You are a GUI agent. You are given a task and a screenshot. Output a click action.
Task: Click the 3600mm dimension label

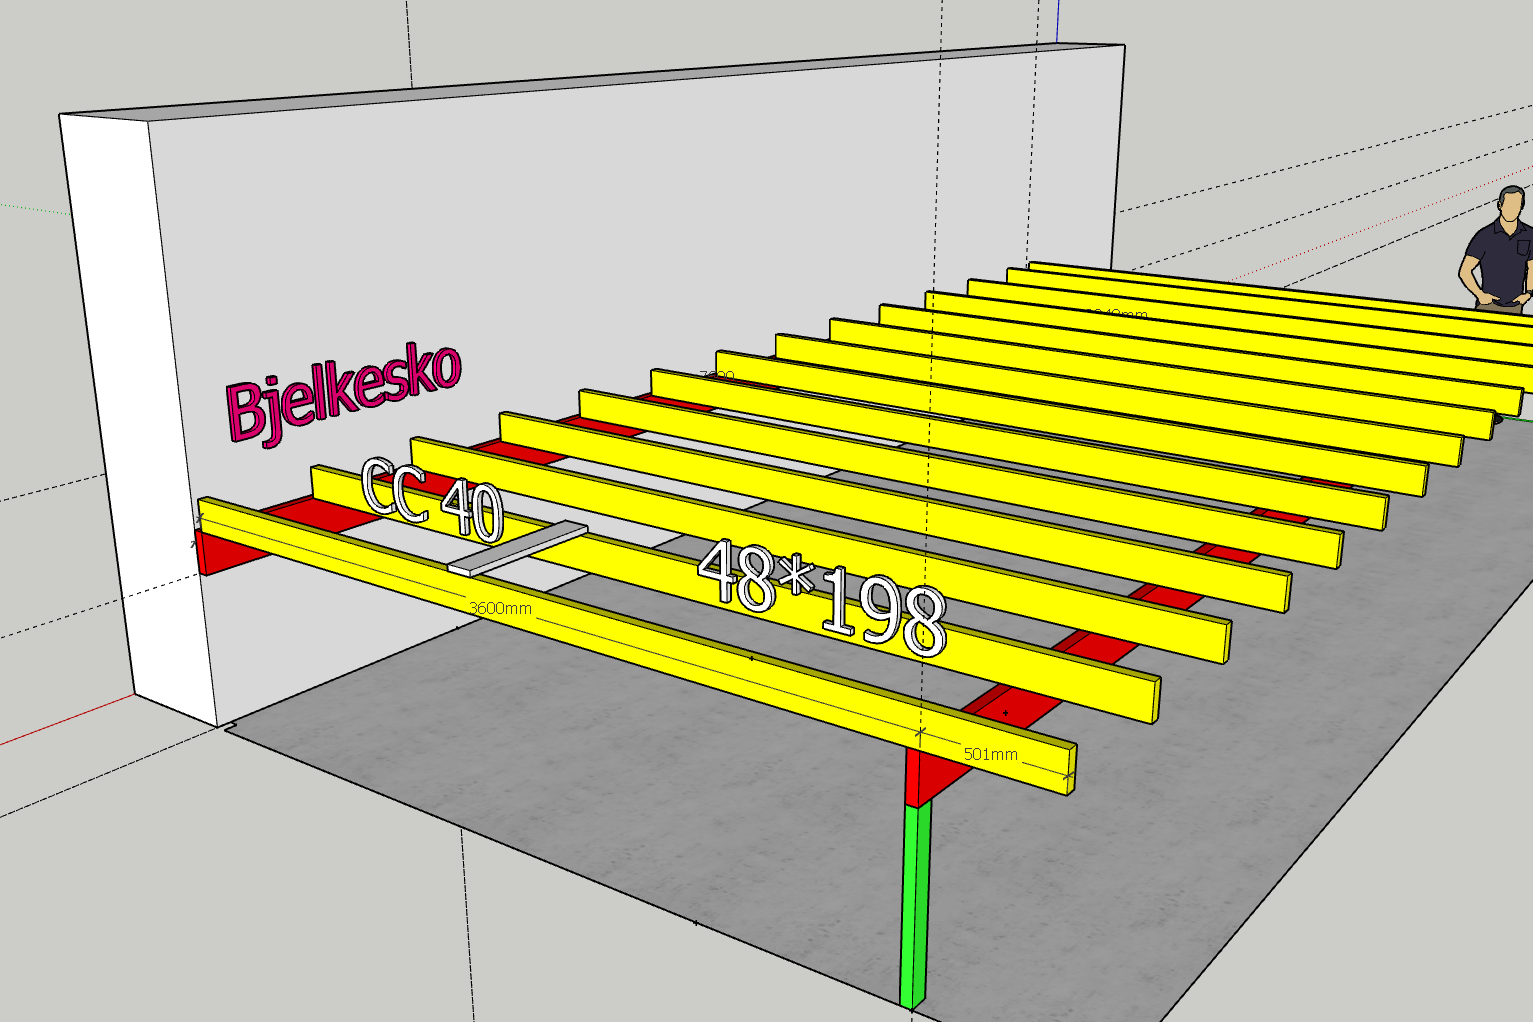point(500,608)
